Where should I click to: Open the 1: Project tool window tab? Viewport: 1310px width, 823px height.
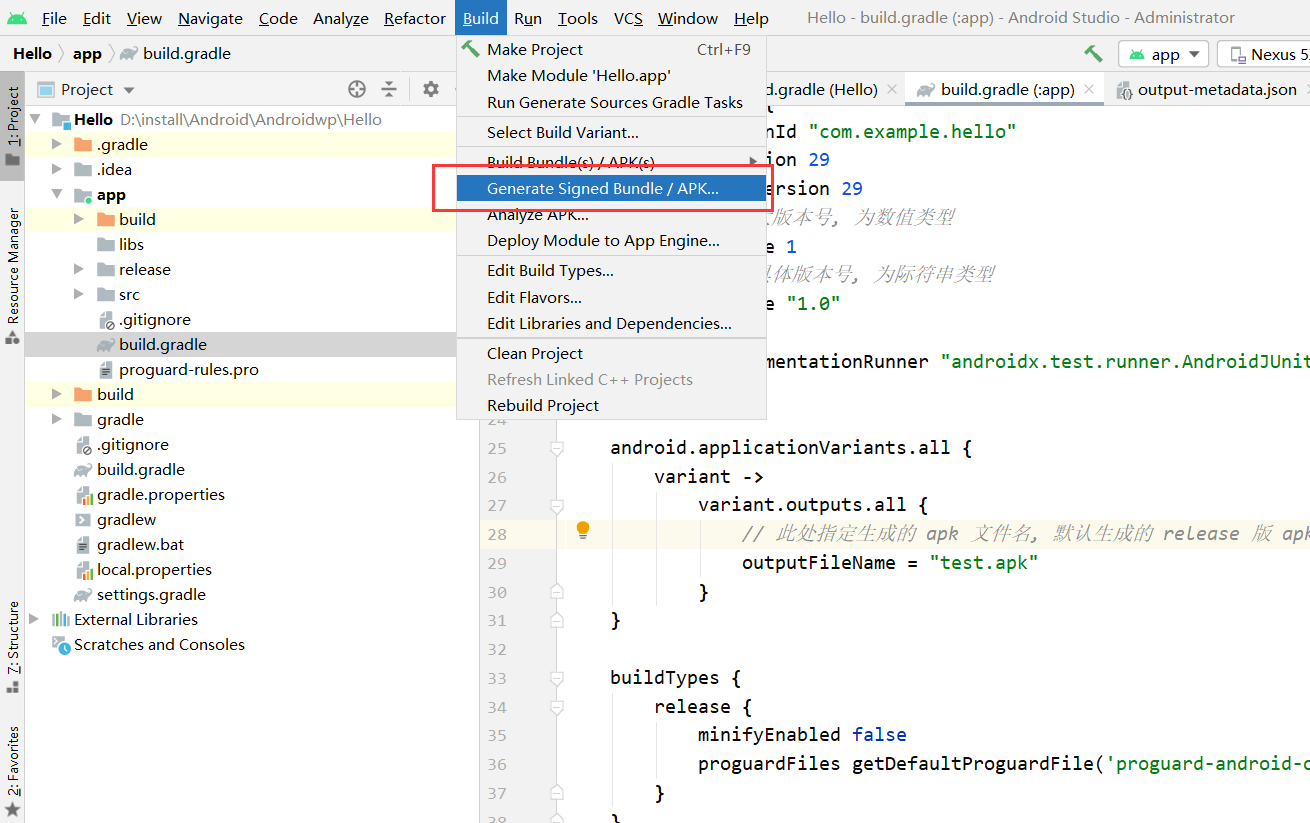click(13, 125)
